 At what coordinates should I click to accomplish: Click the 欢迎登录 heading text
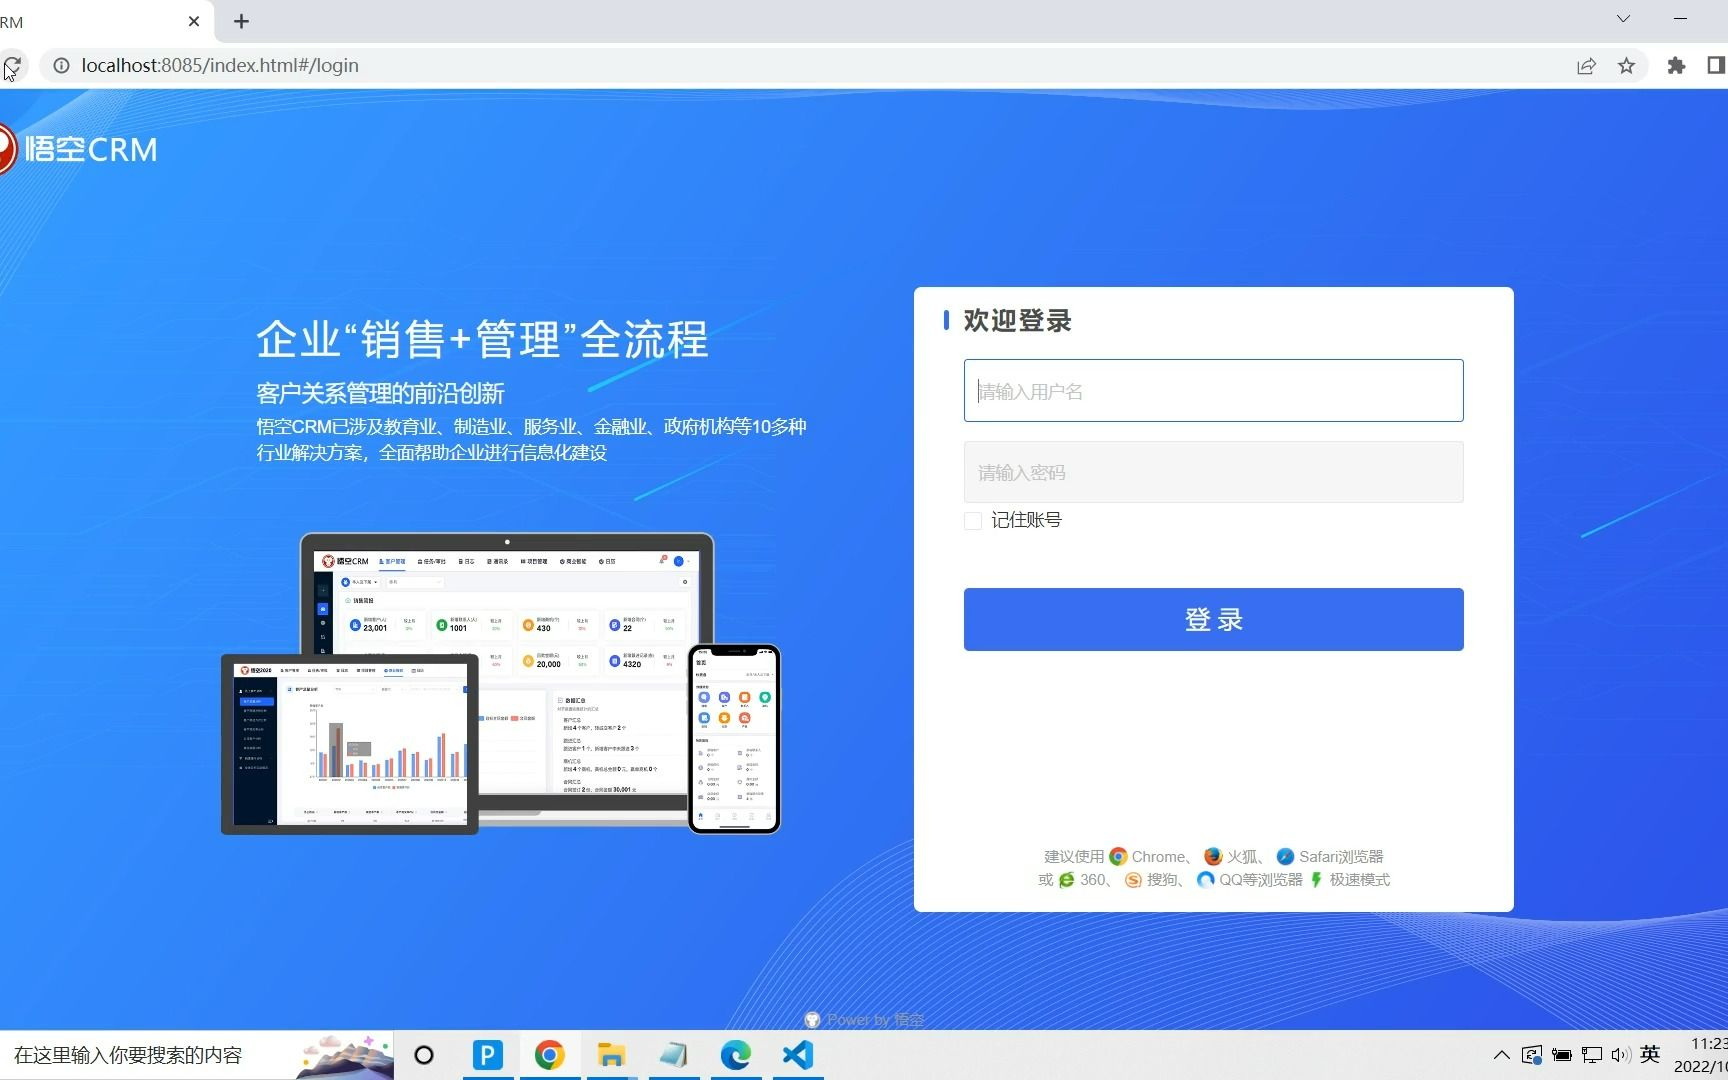coord(1017,320)
